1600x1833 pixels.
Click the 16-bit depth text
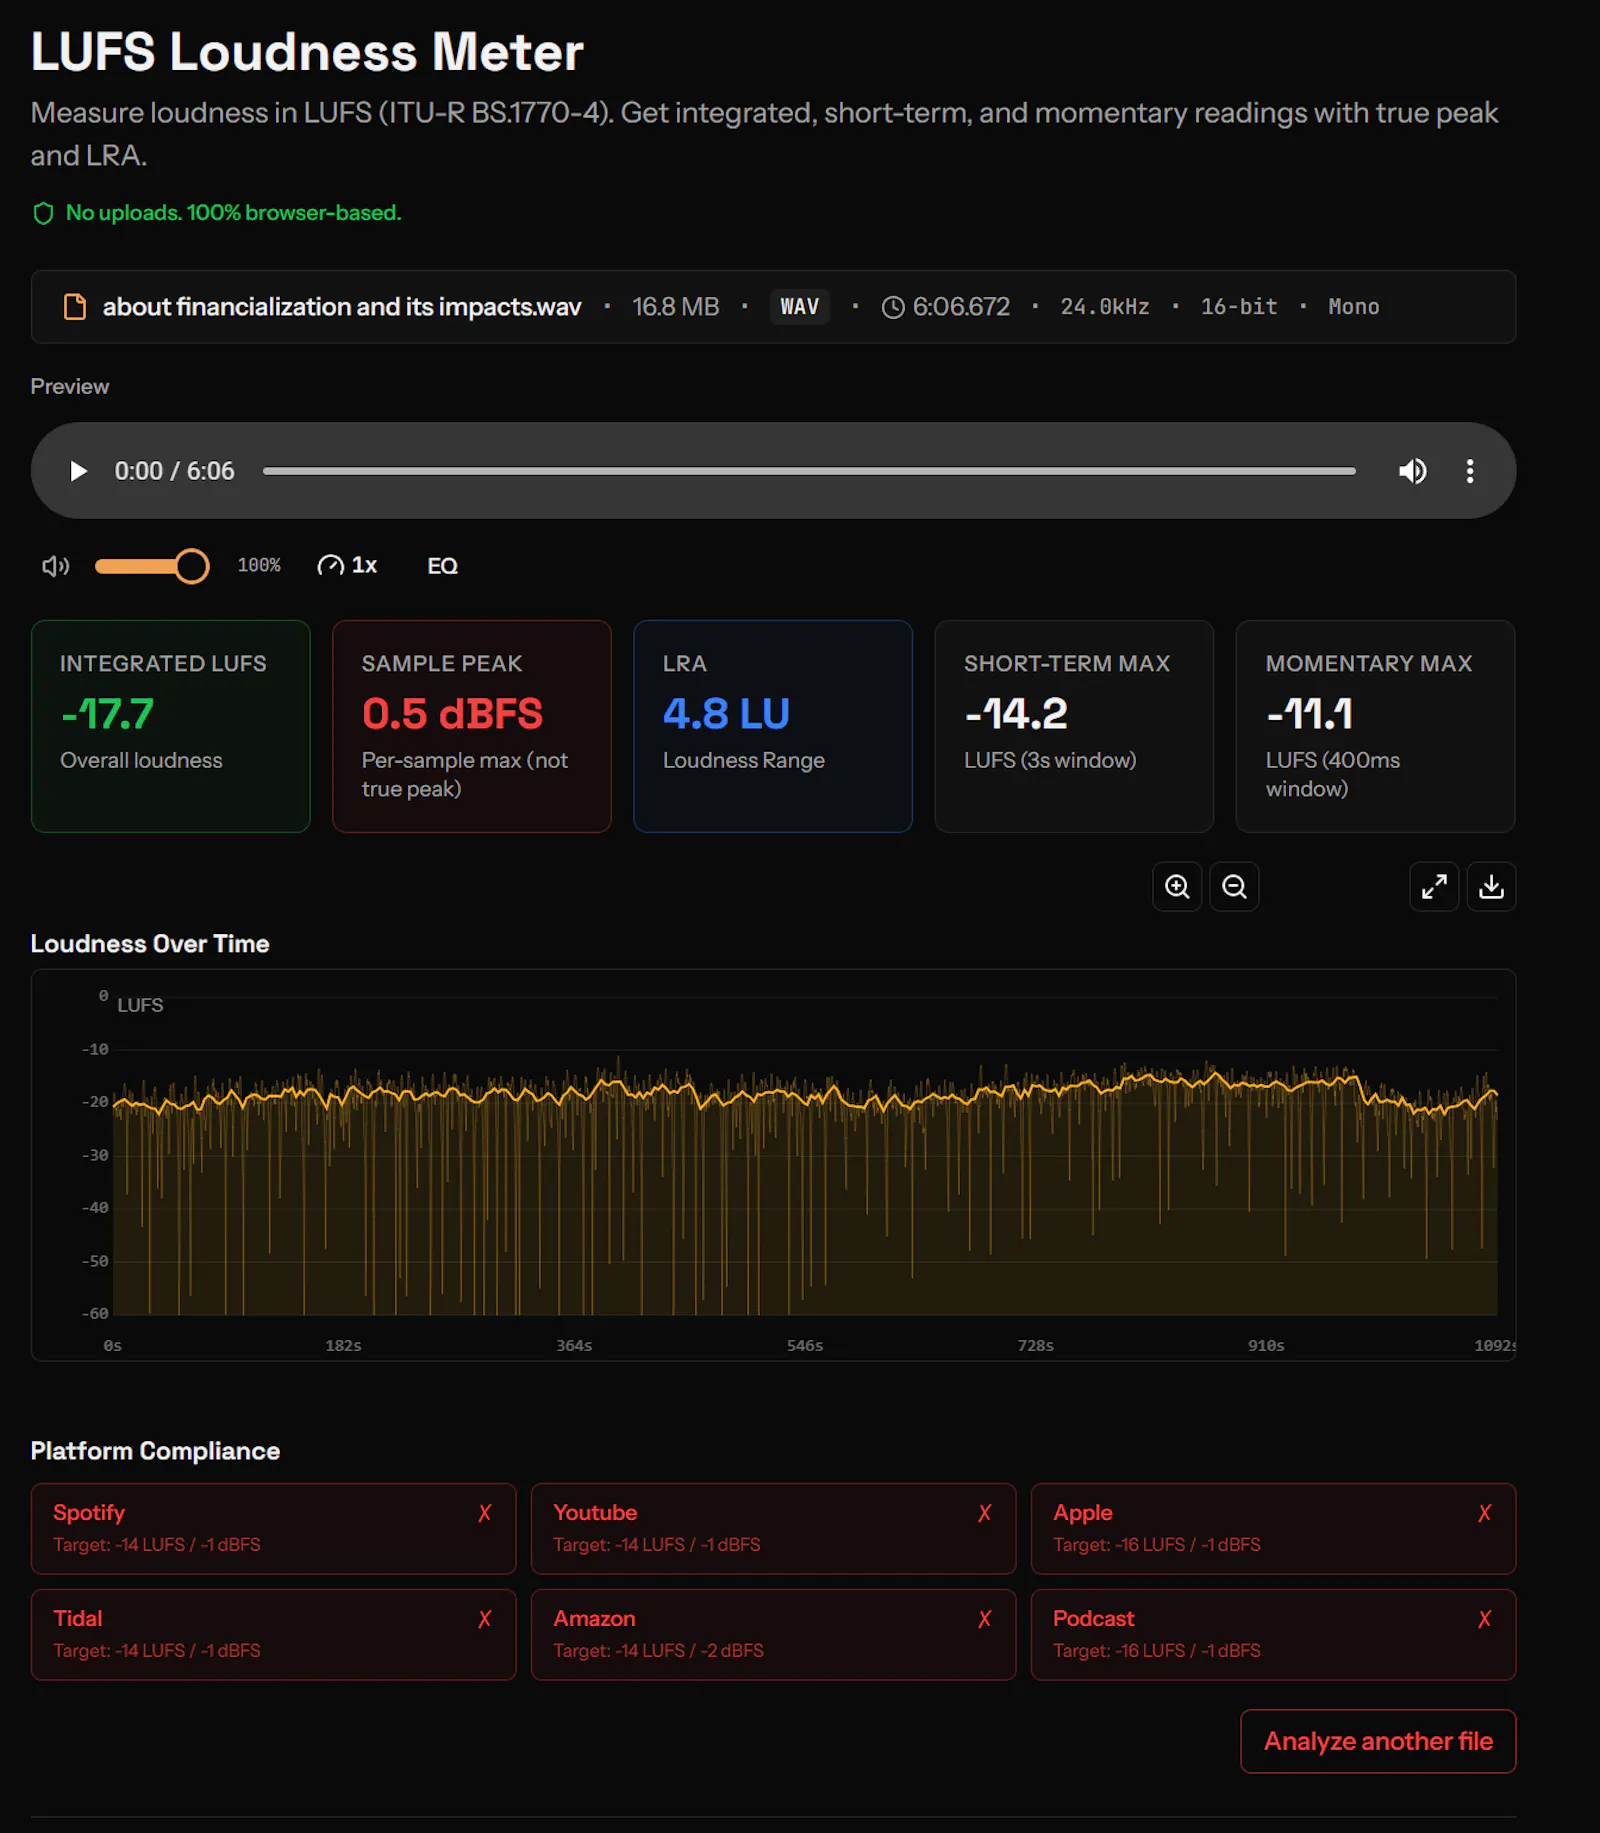1239,307
